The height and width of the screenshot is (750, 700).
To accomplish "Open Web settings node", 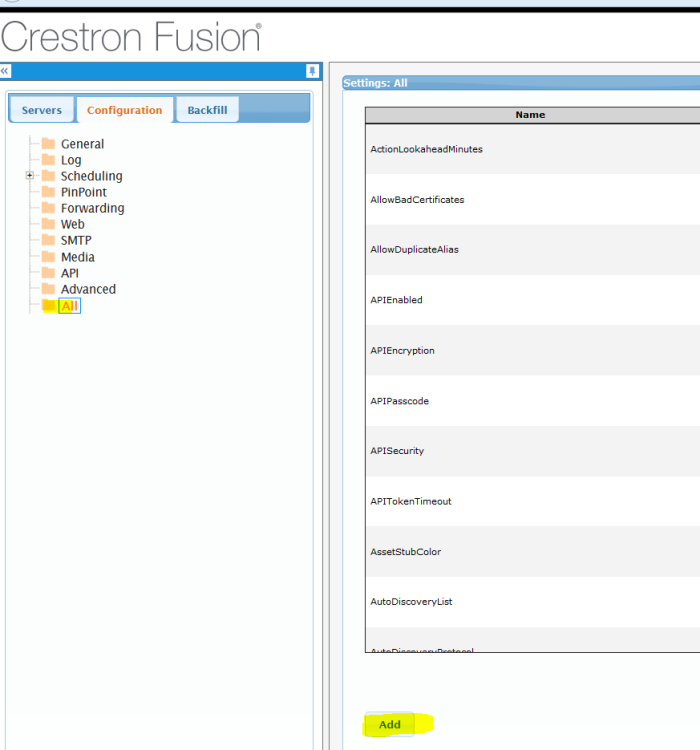I will 72,224.
